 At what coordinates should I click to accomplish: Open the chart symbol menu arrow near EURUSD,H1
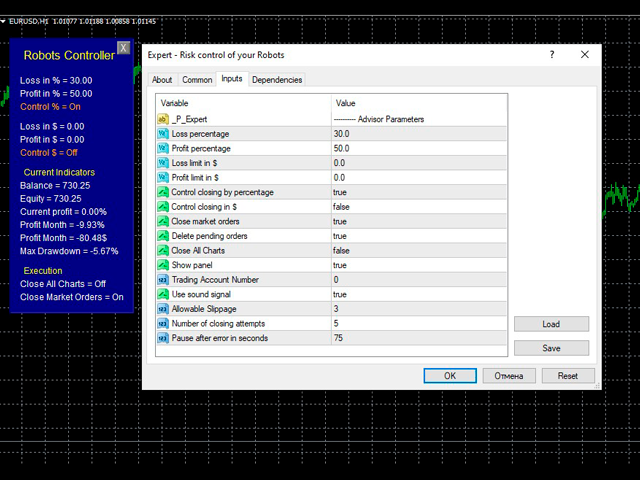(x=3, y=21)
